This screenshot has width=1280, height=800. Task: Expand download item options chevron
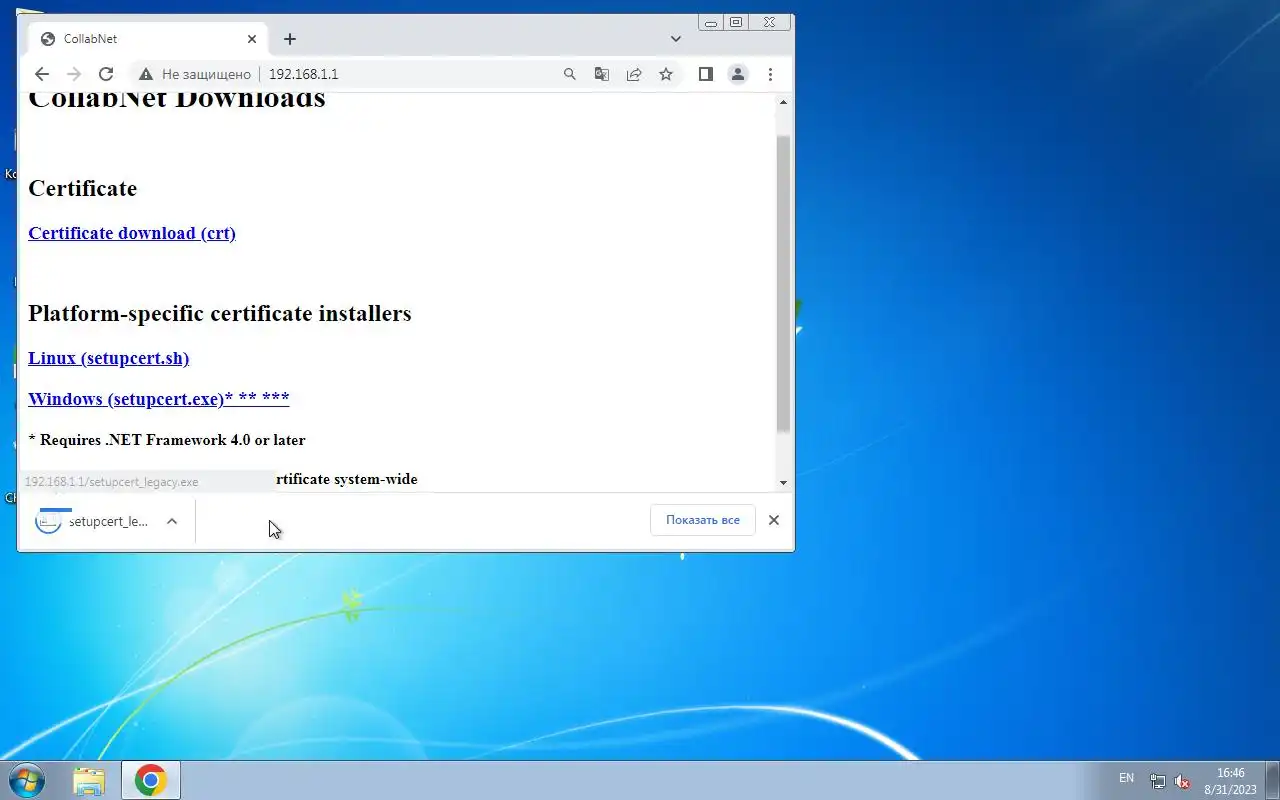point(172,521)
